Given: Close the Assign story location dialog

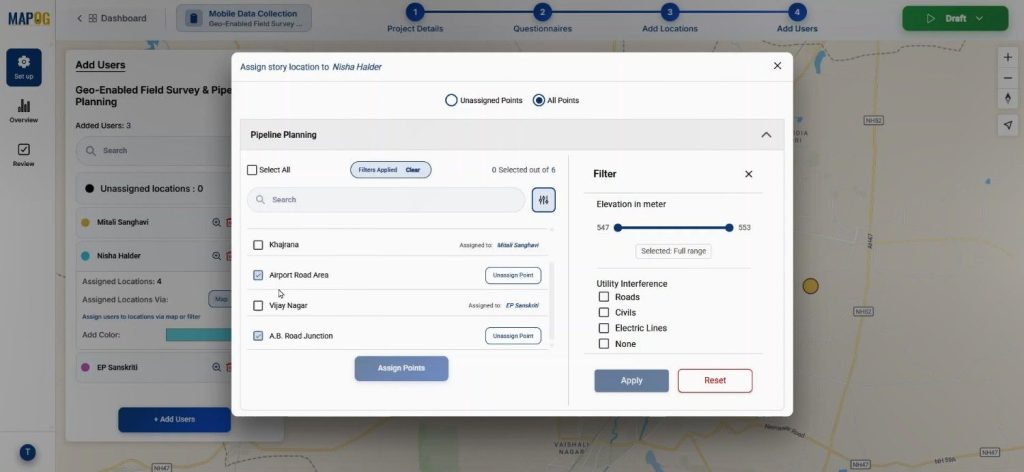Looking at the screenshot, I should pyautogui.click(x=777, y=66).
